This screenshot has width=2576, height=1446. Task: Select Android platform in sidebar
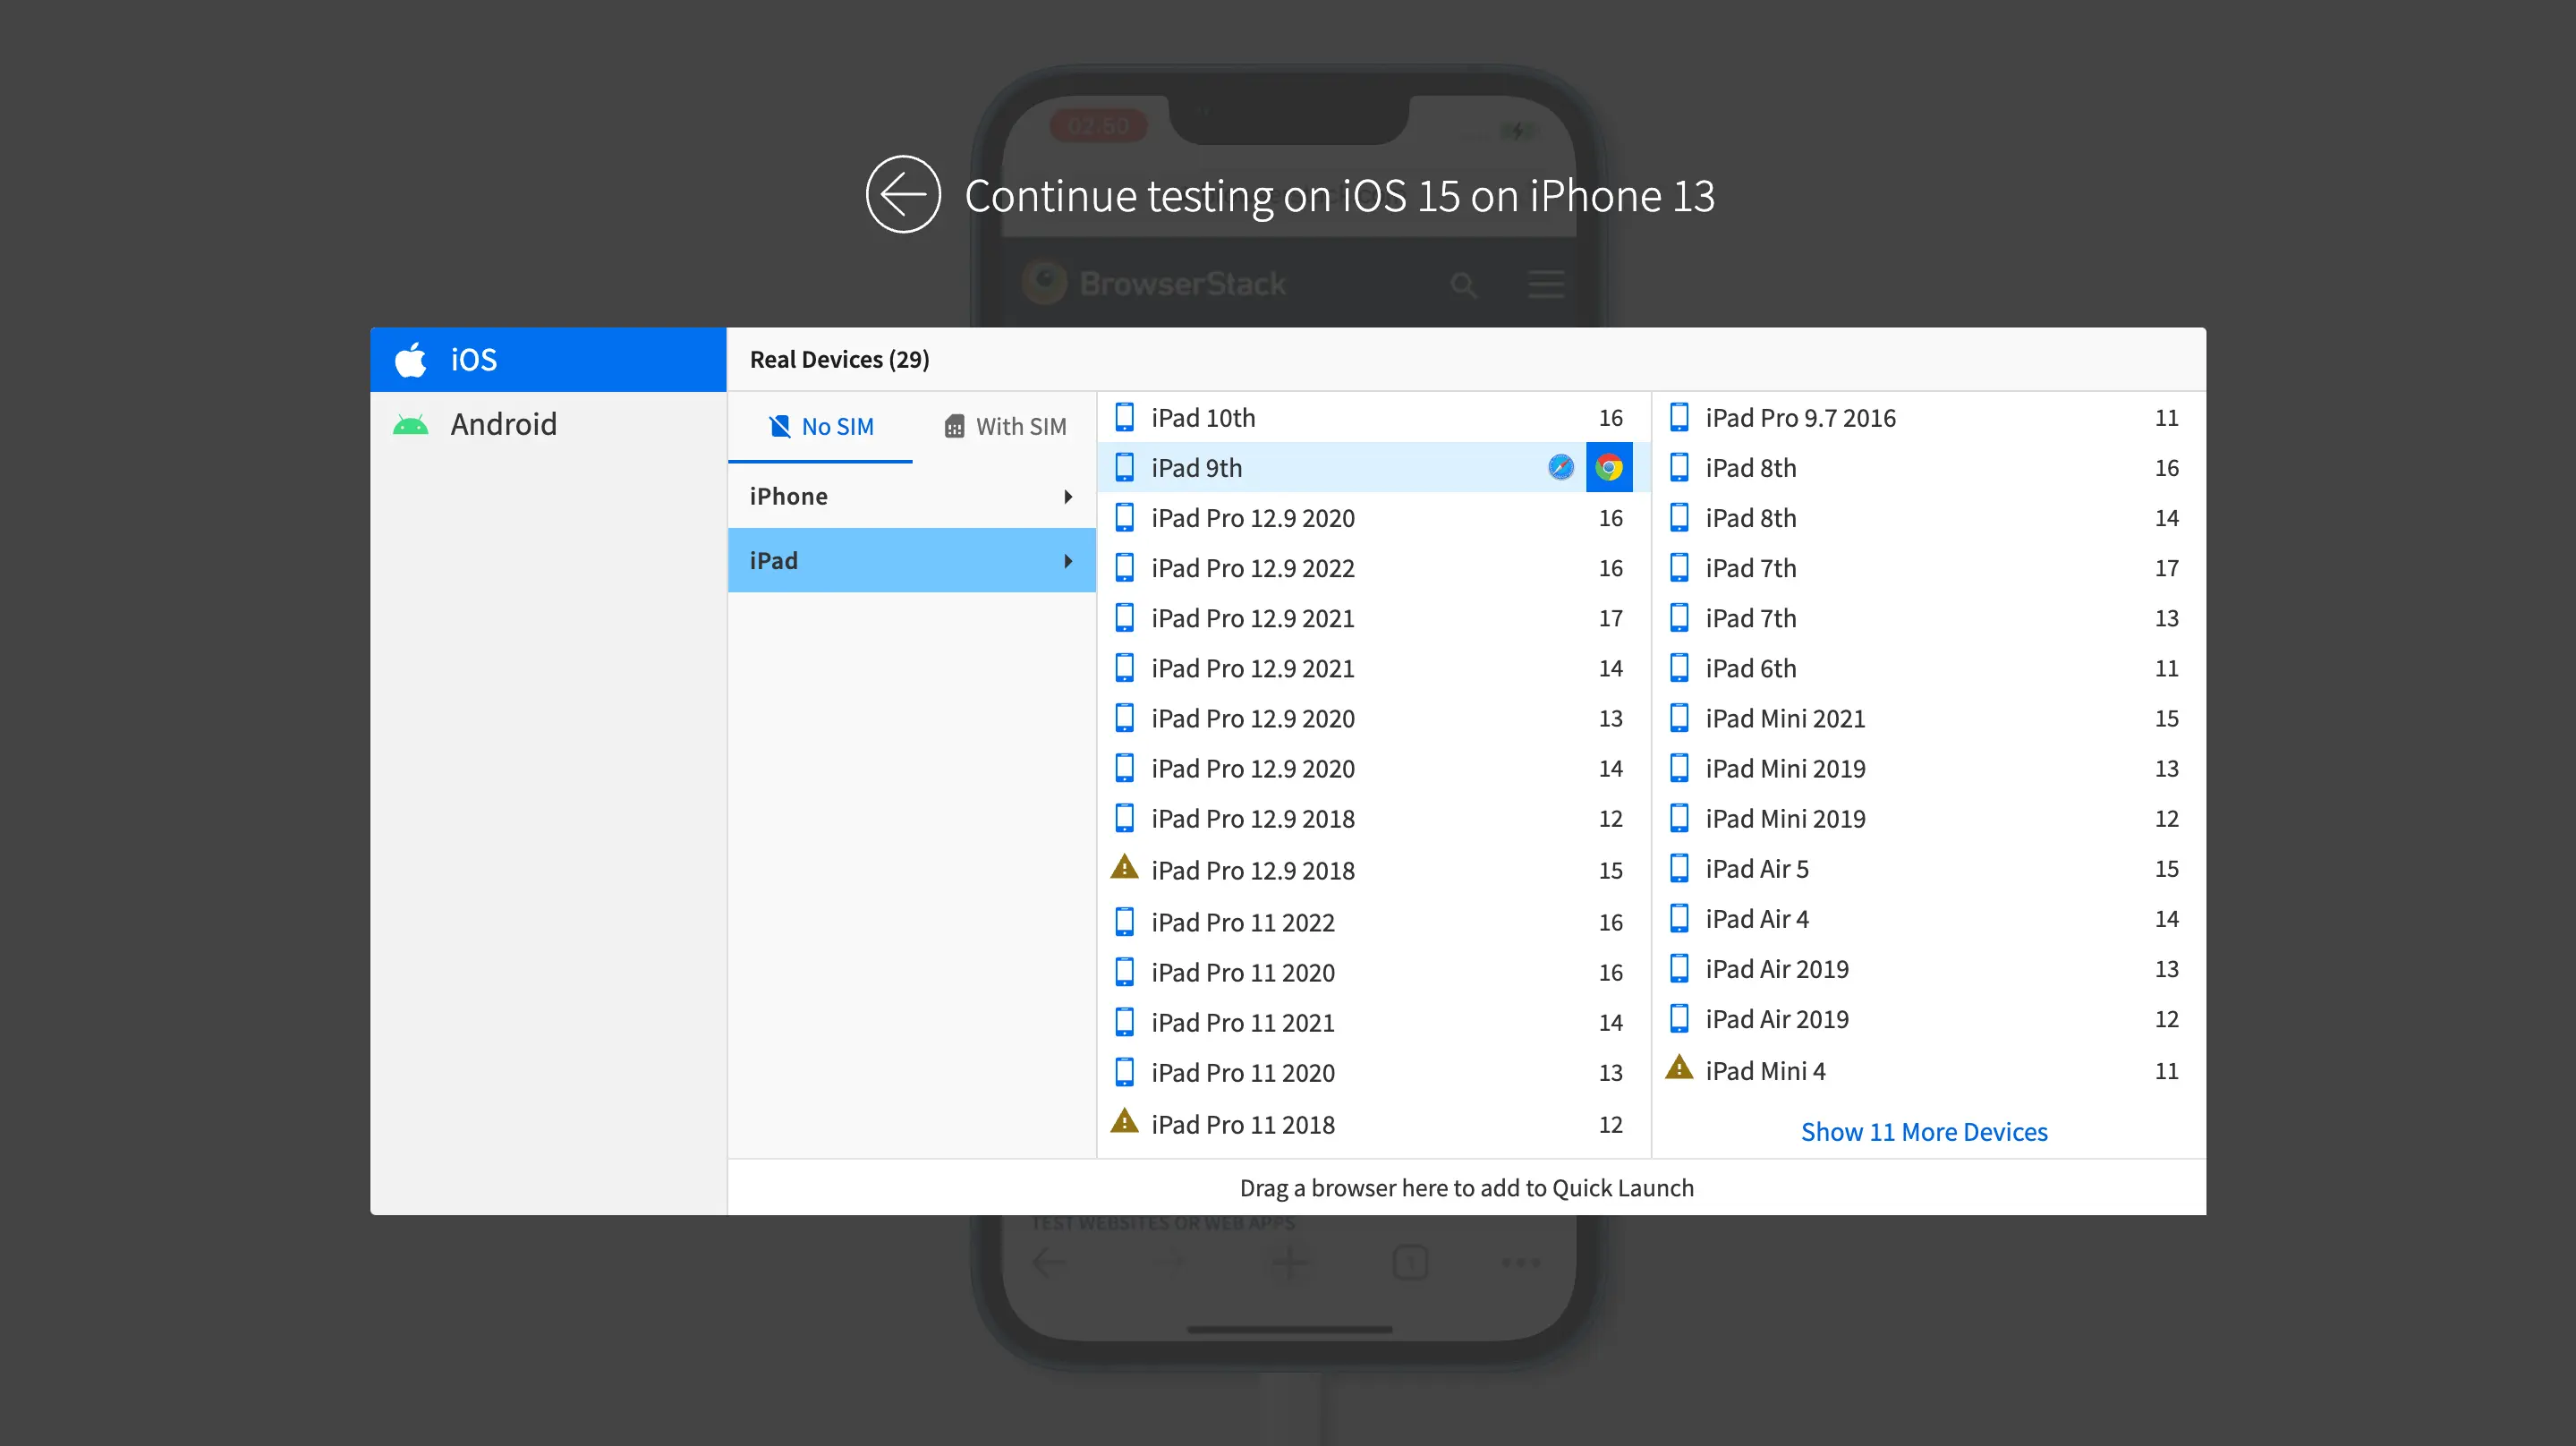(502, 425)
